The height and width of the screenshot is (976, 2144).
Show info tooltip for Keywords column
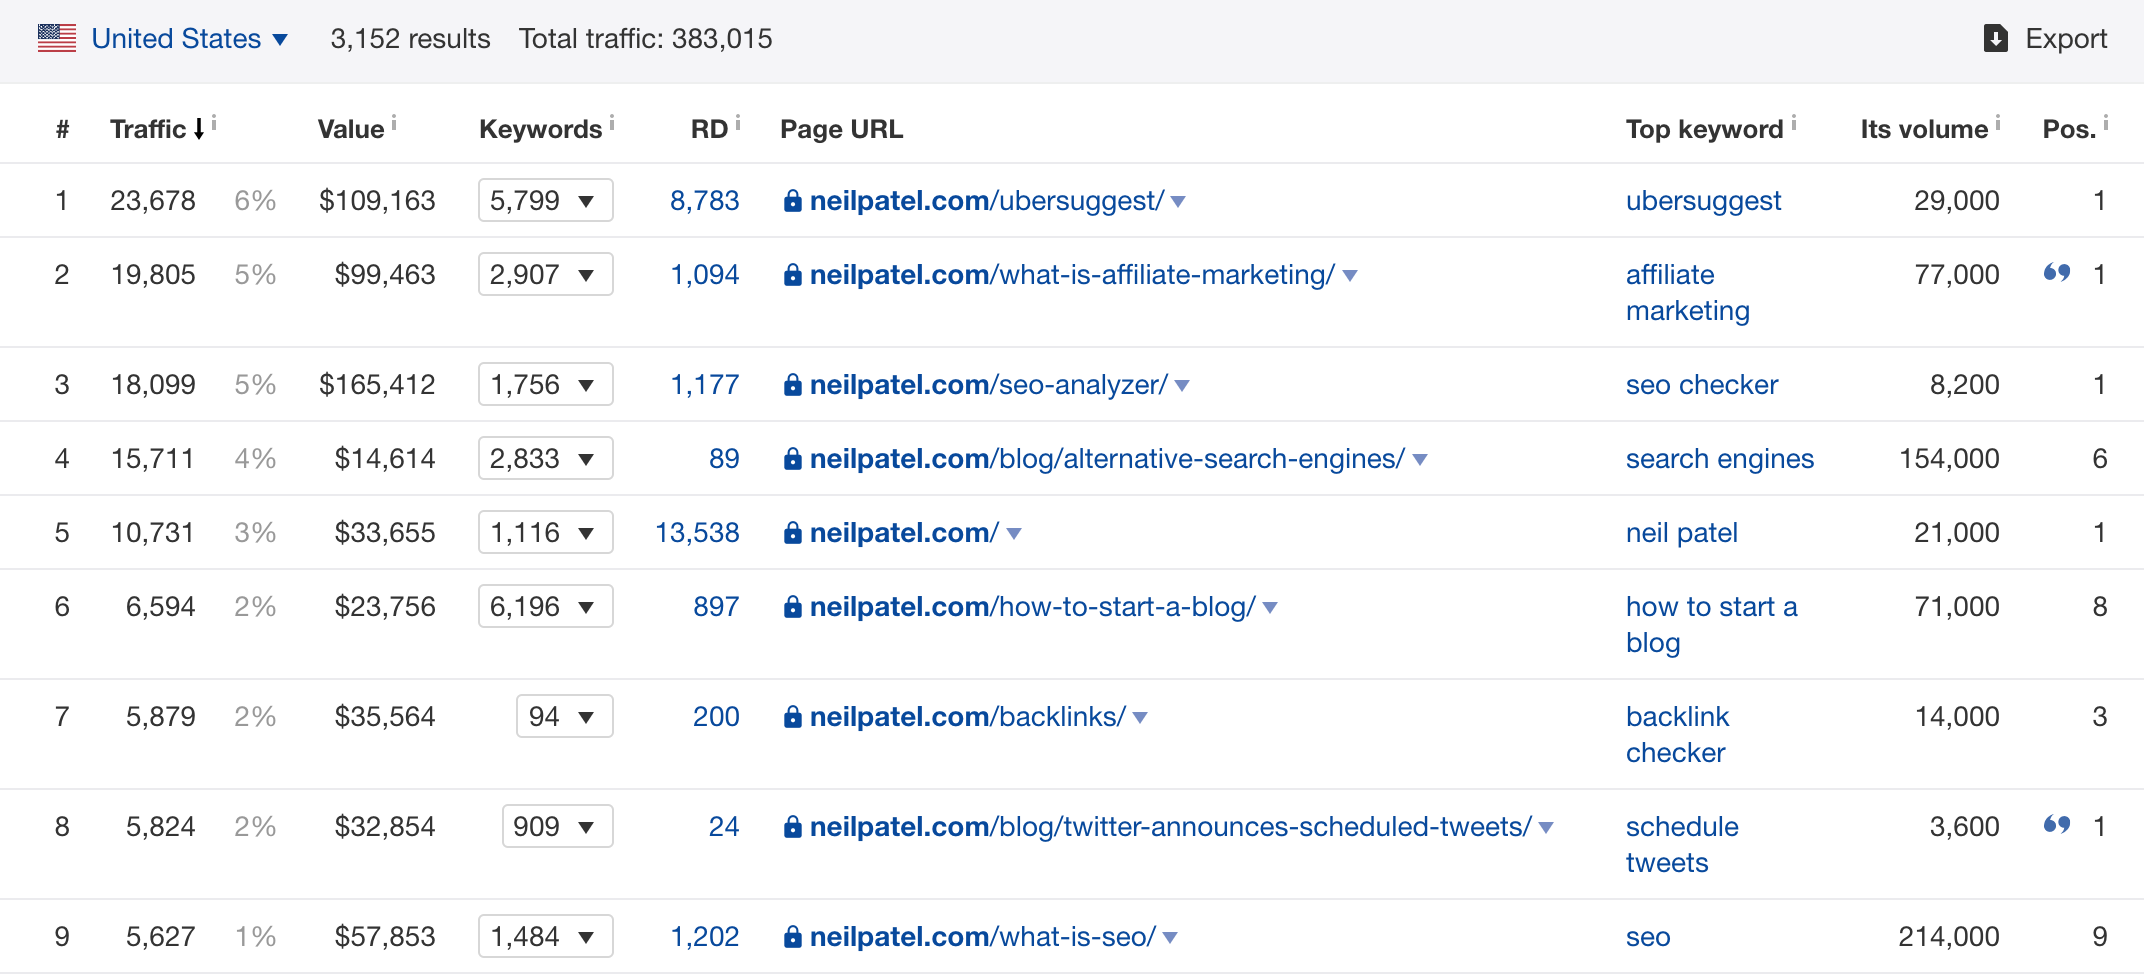pos(612,124)
